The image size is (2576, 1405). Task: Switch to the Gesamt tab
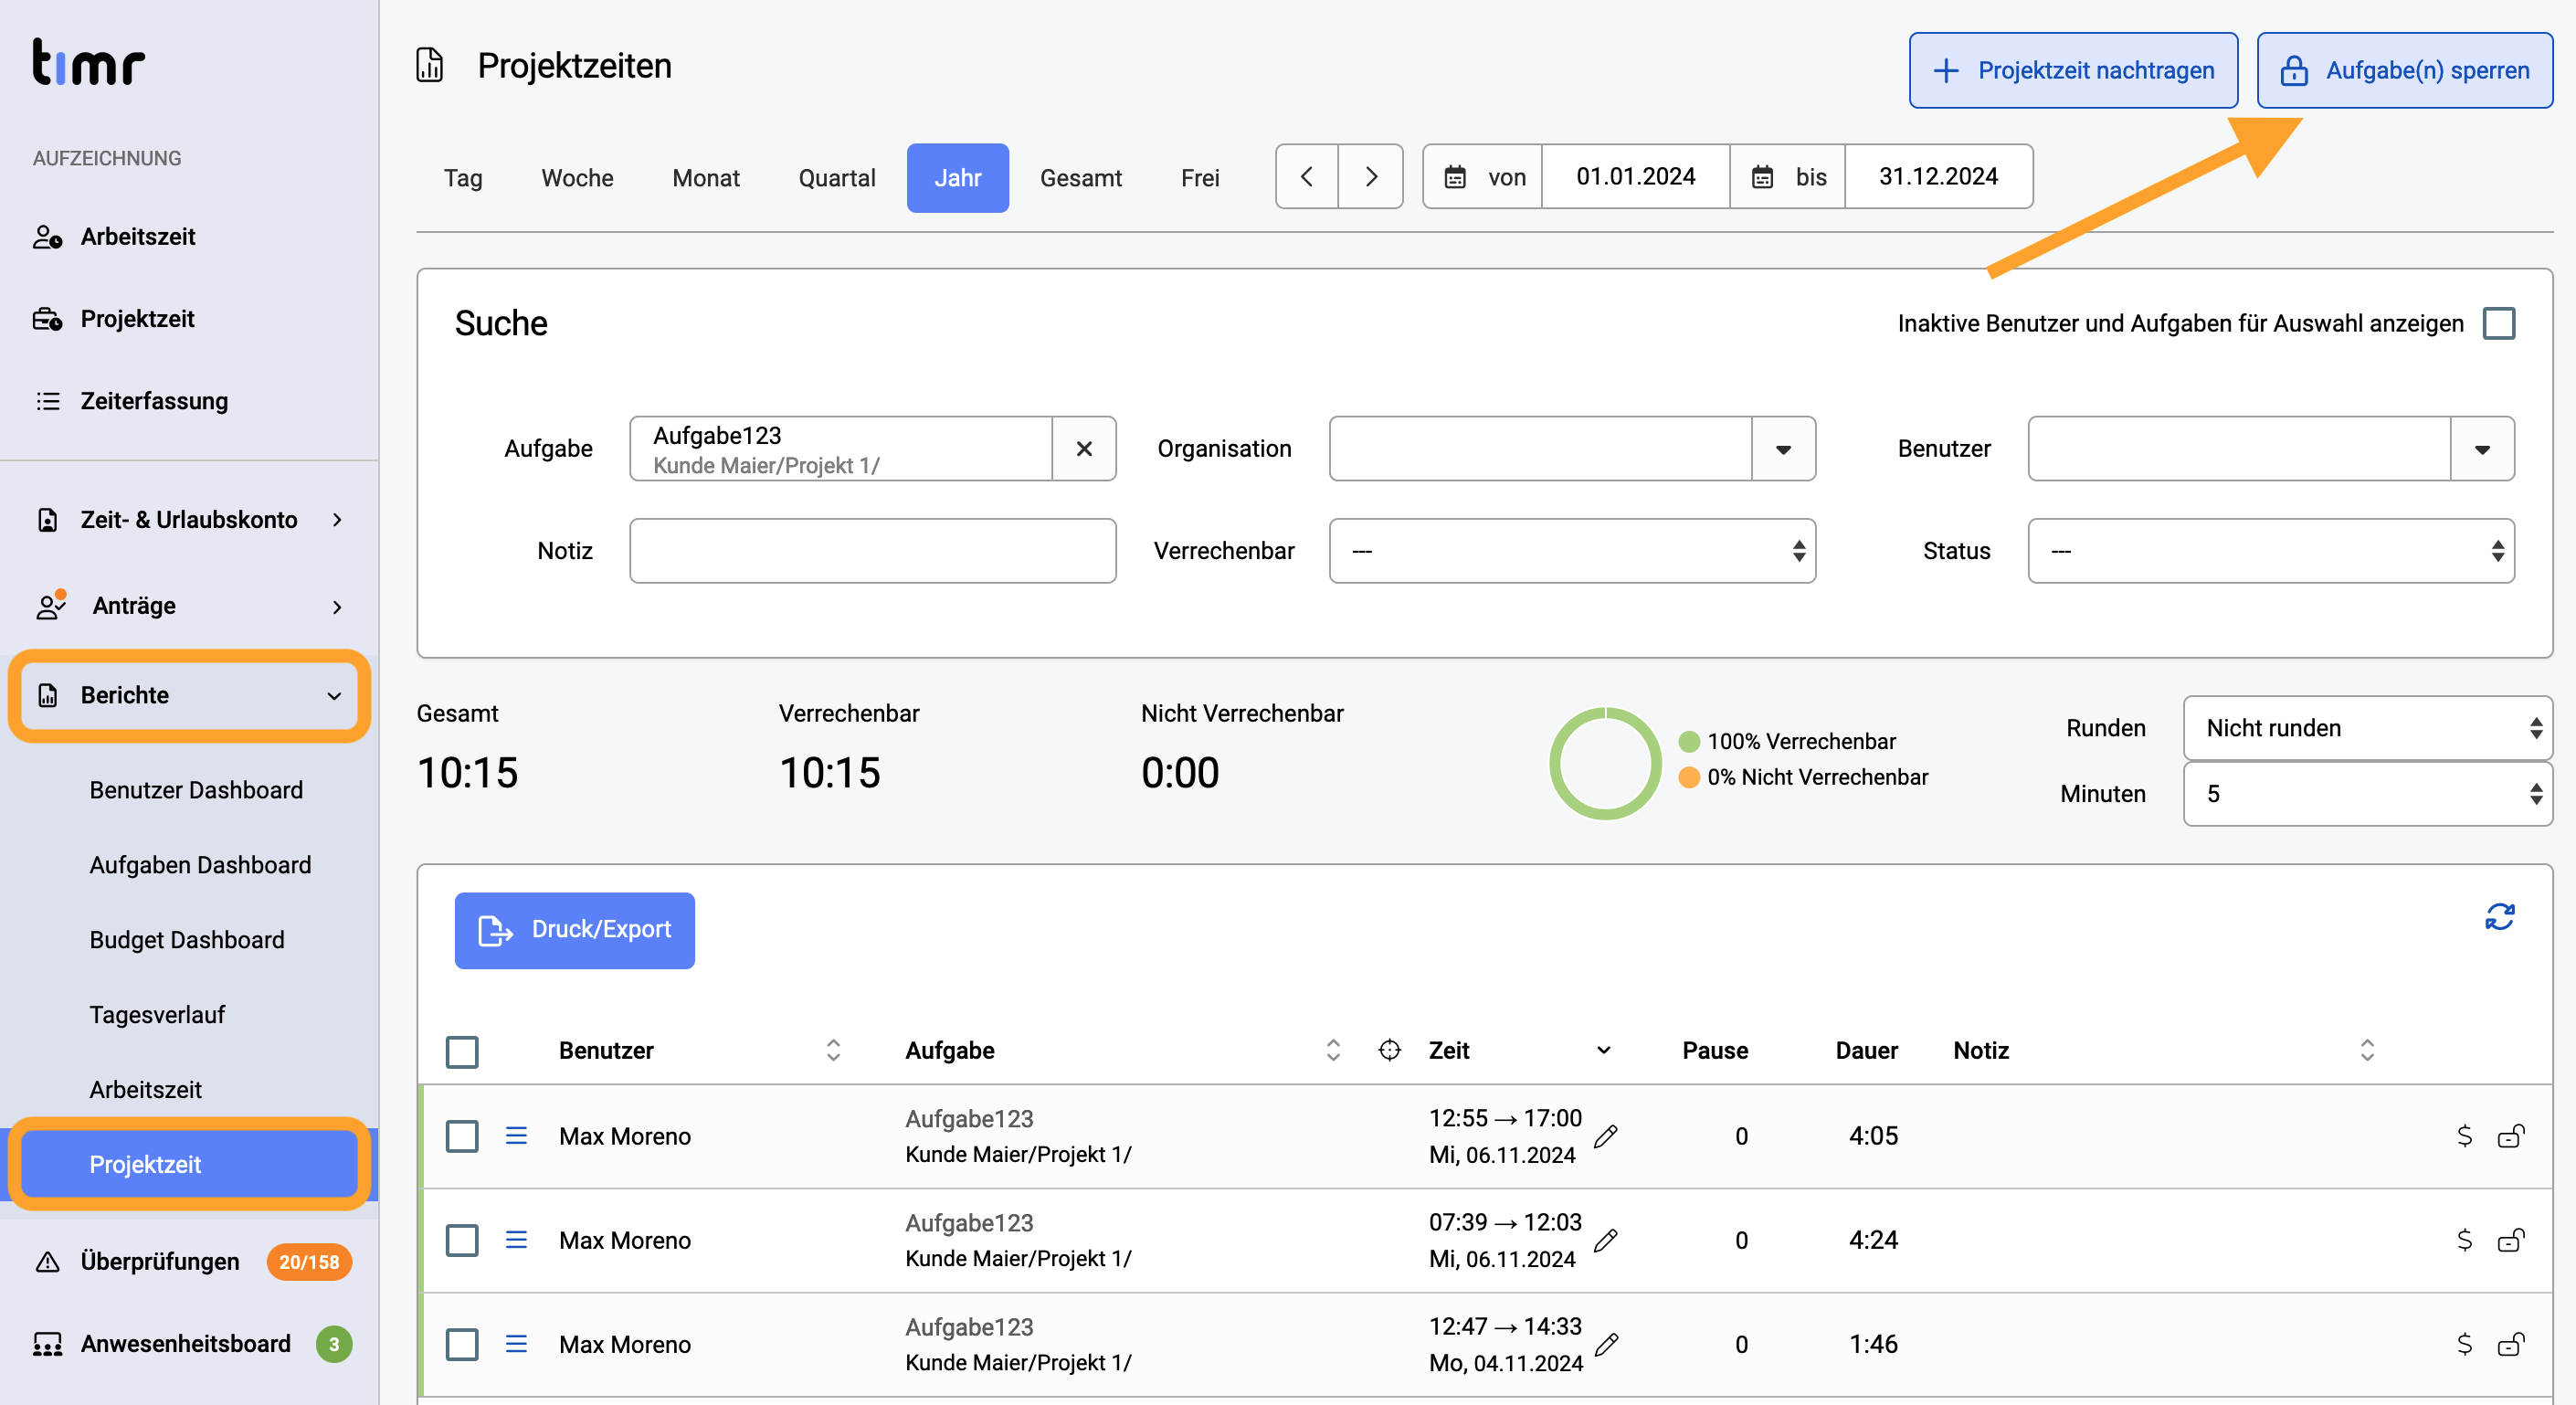tap(1080, 178)
